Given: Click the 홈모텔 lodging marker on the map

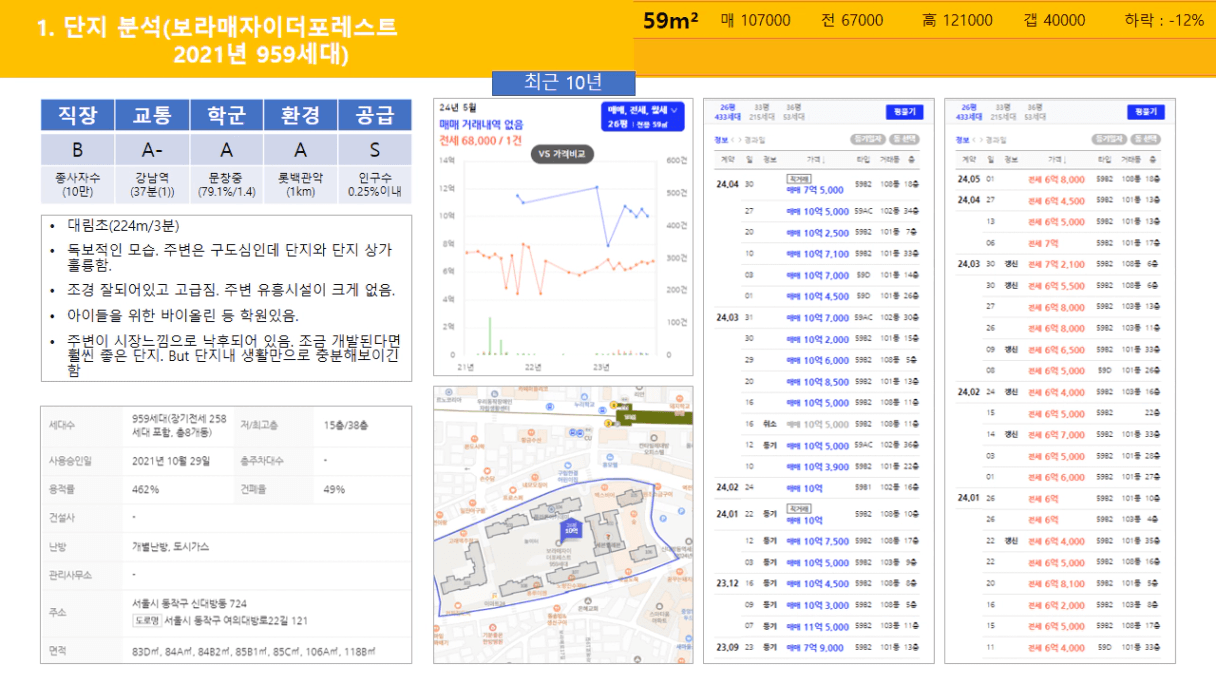Looking at the screenshot, I should coord(610,460).
